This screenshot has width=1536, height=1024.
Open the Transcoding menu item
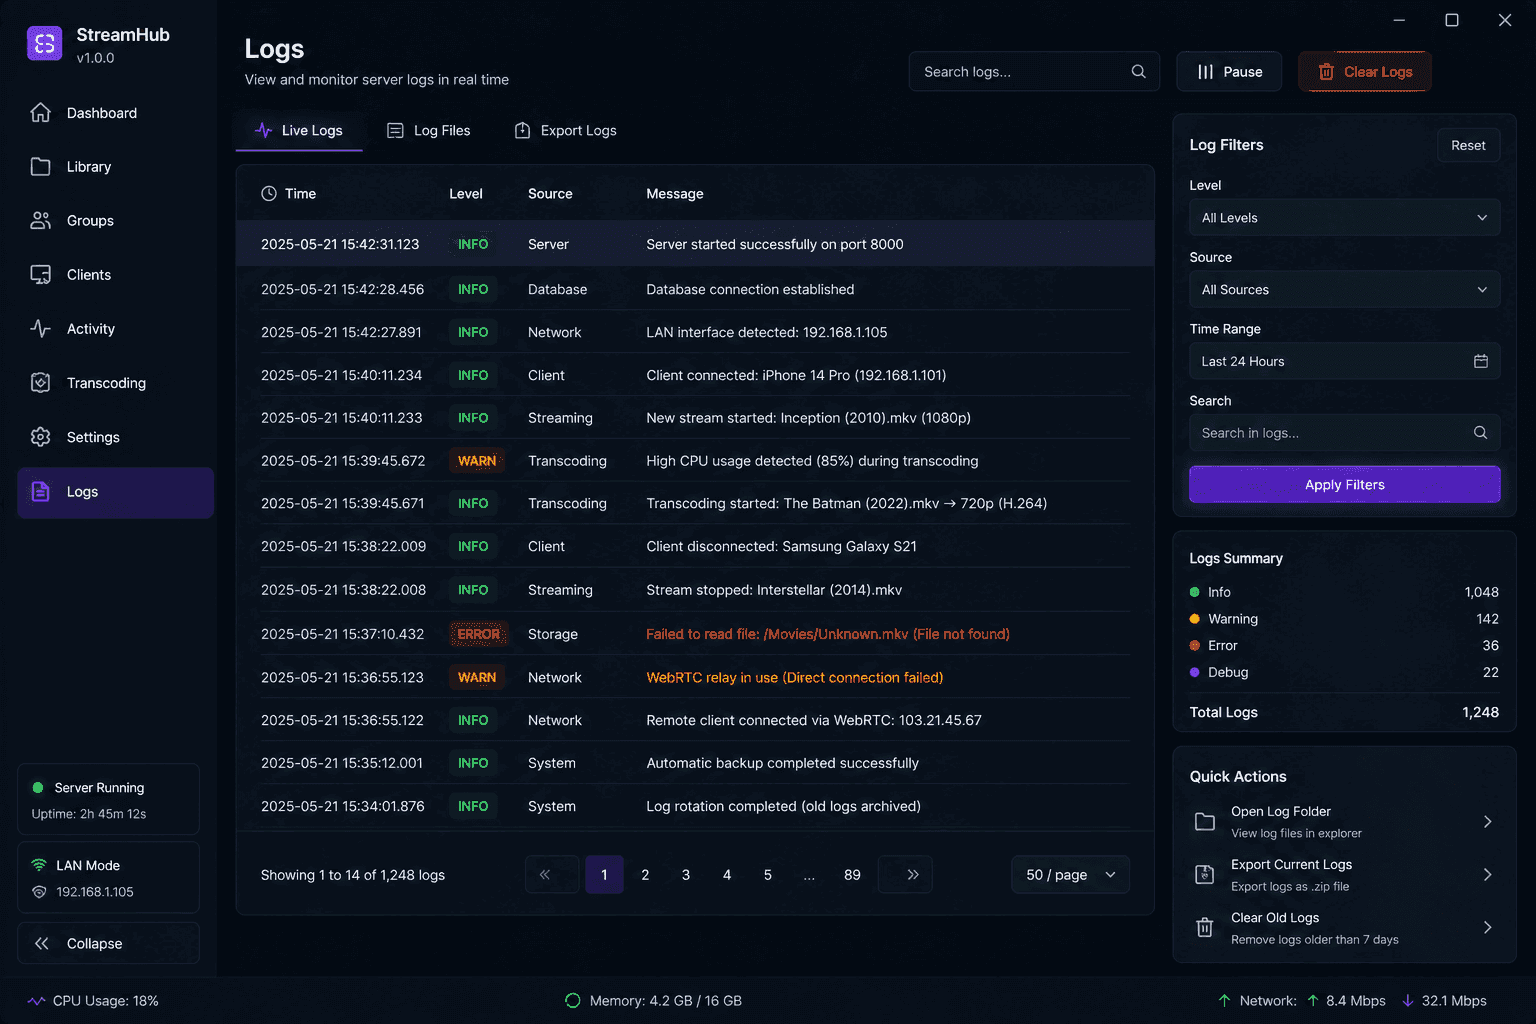tap(115, 383)
